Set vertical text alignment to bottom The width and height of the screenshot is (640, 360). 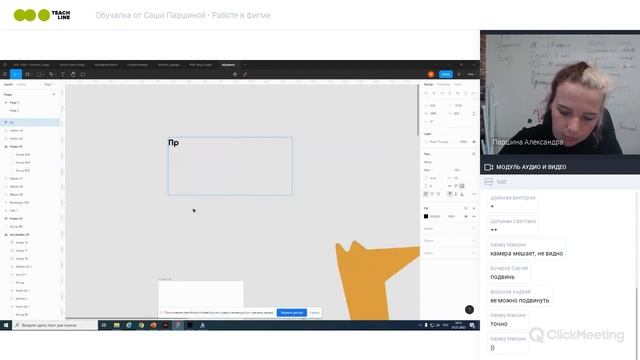click(x=462, y=194)
